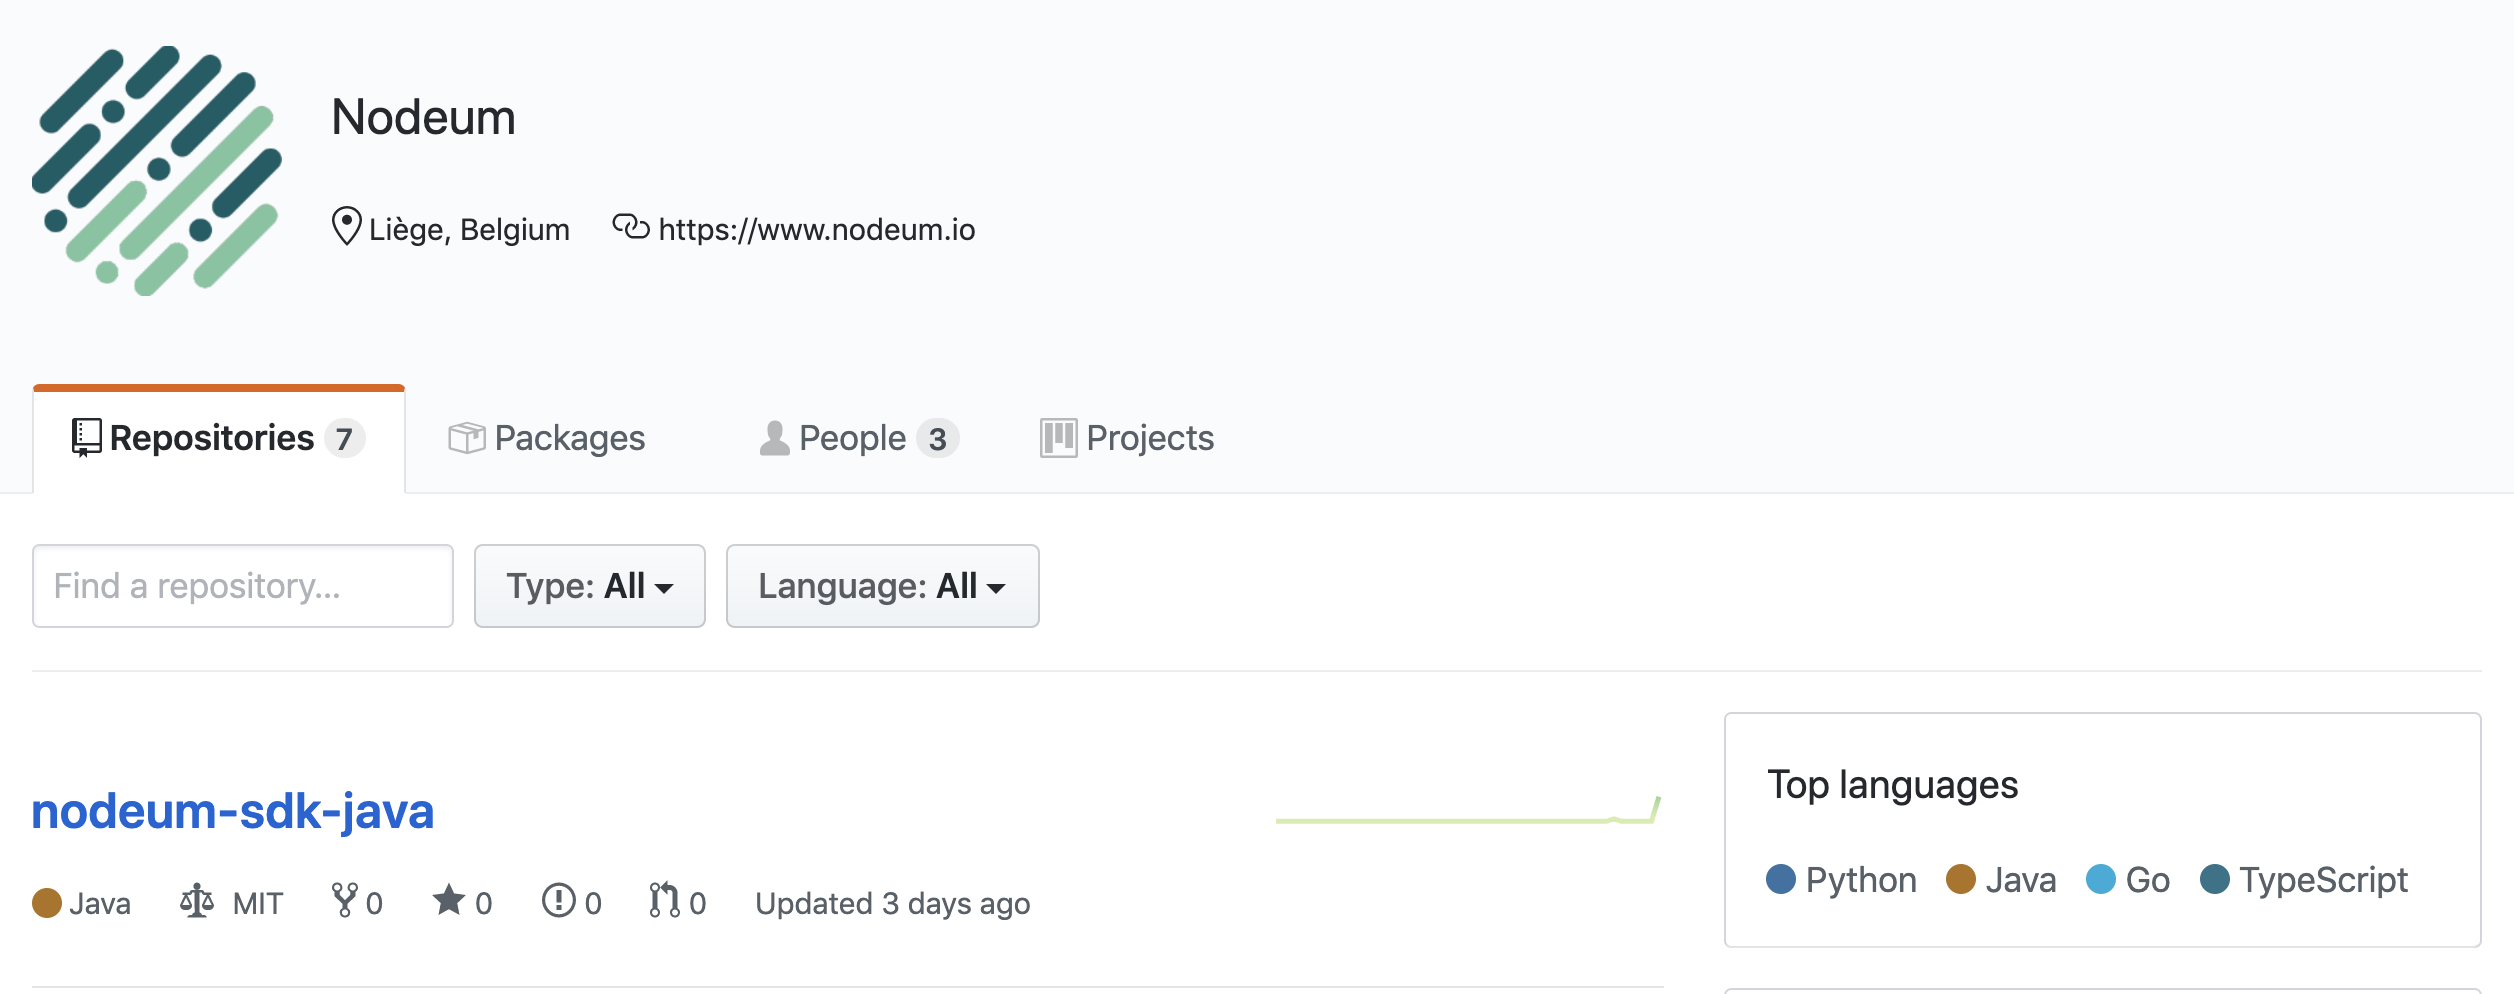The width and height of the screenshot is (2514, 994).
Task: Click the location pin icon beside Liège, Belgium
Action: tap(345, 228)
